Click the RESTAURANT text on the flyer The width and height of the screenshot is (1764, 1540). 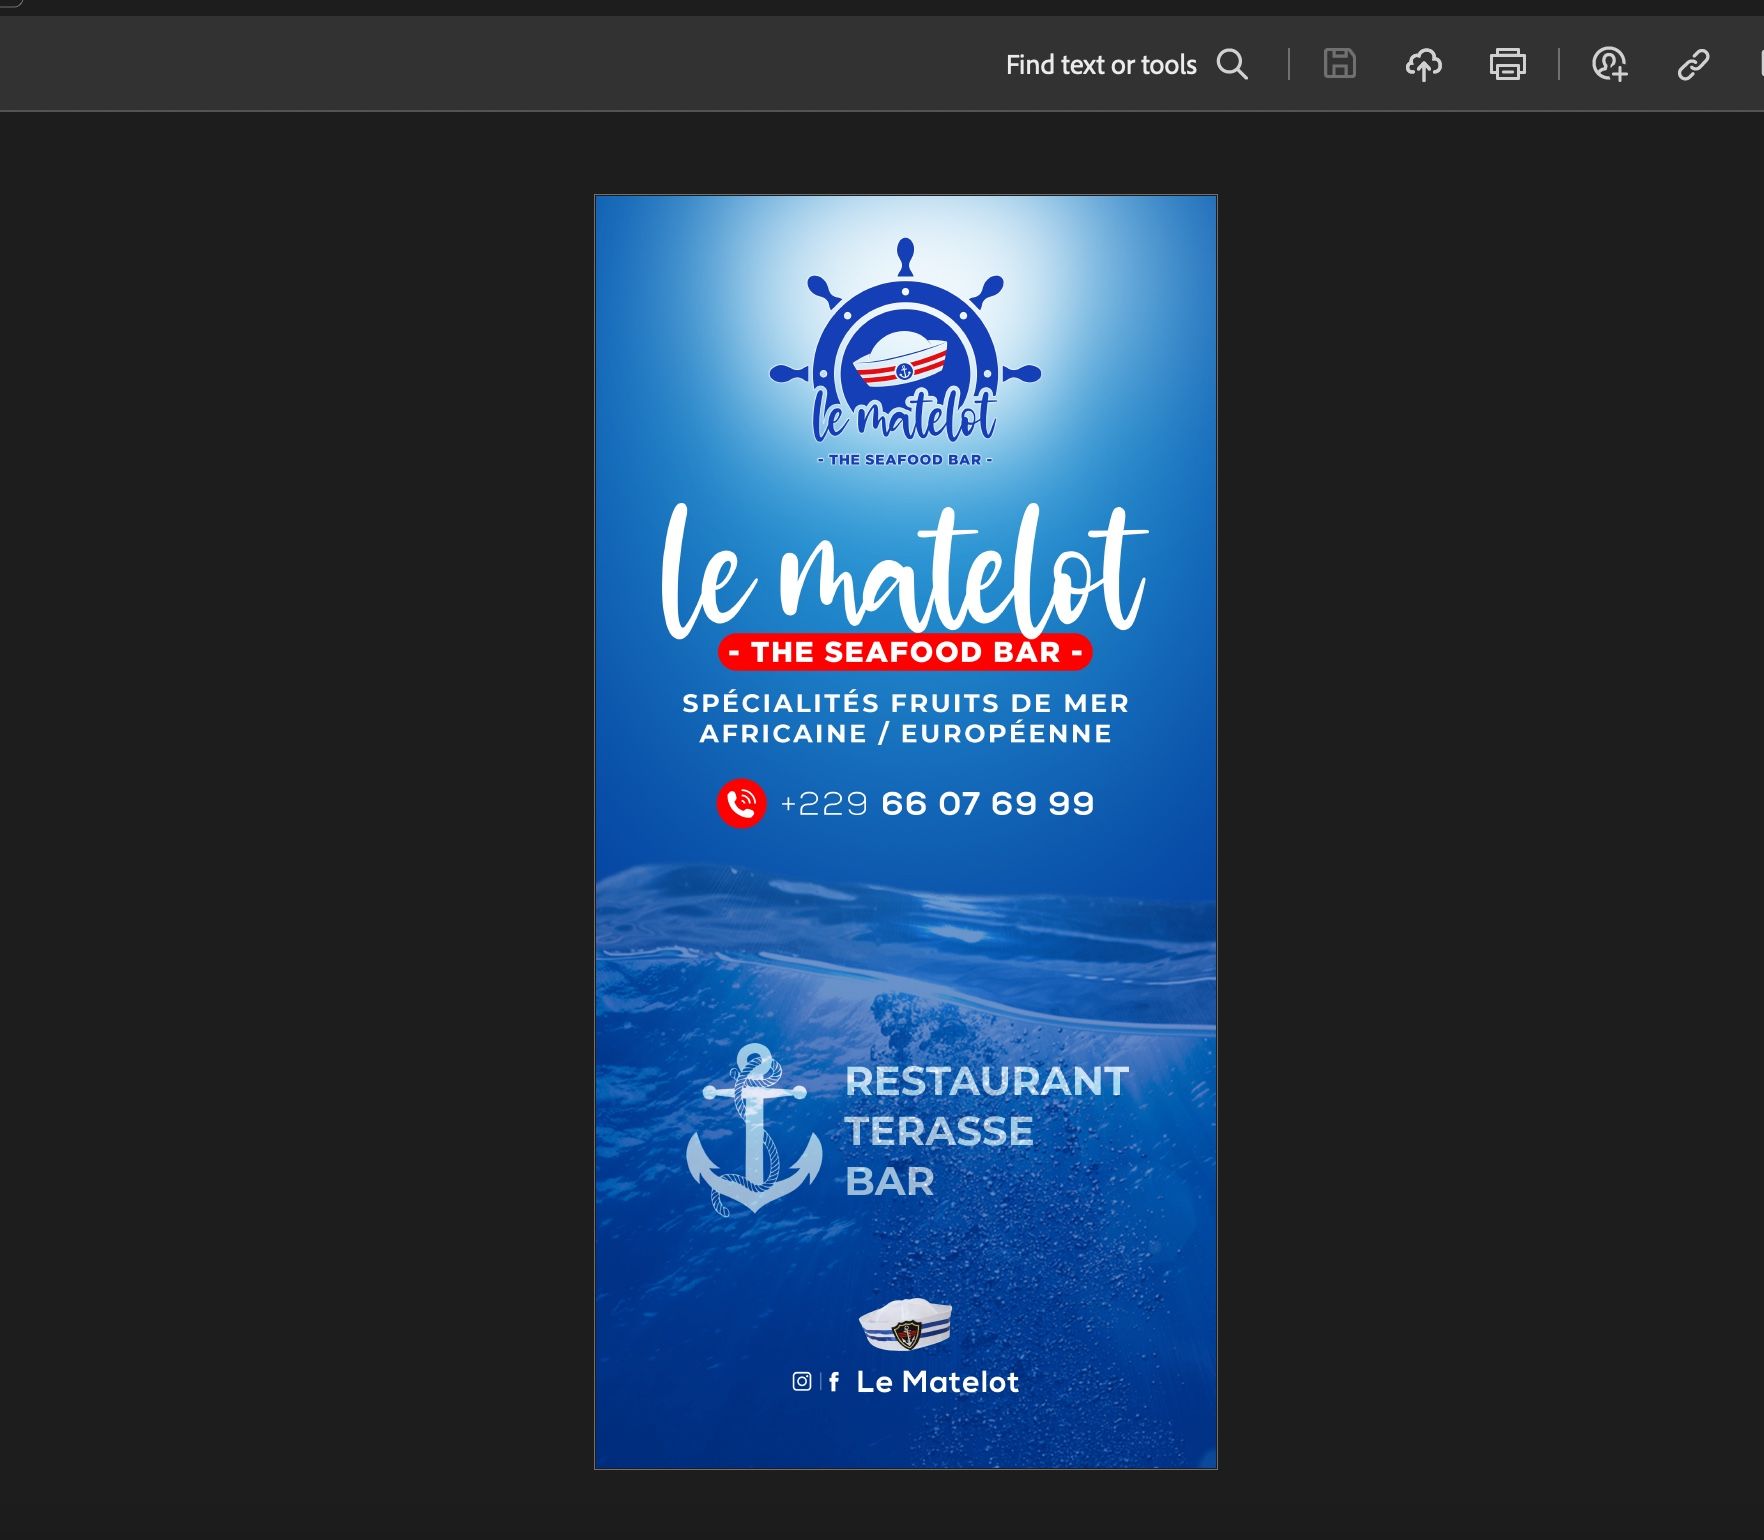(x=987, y=1081)
